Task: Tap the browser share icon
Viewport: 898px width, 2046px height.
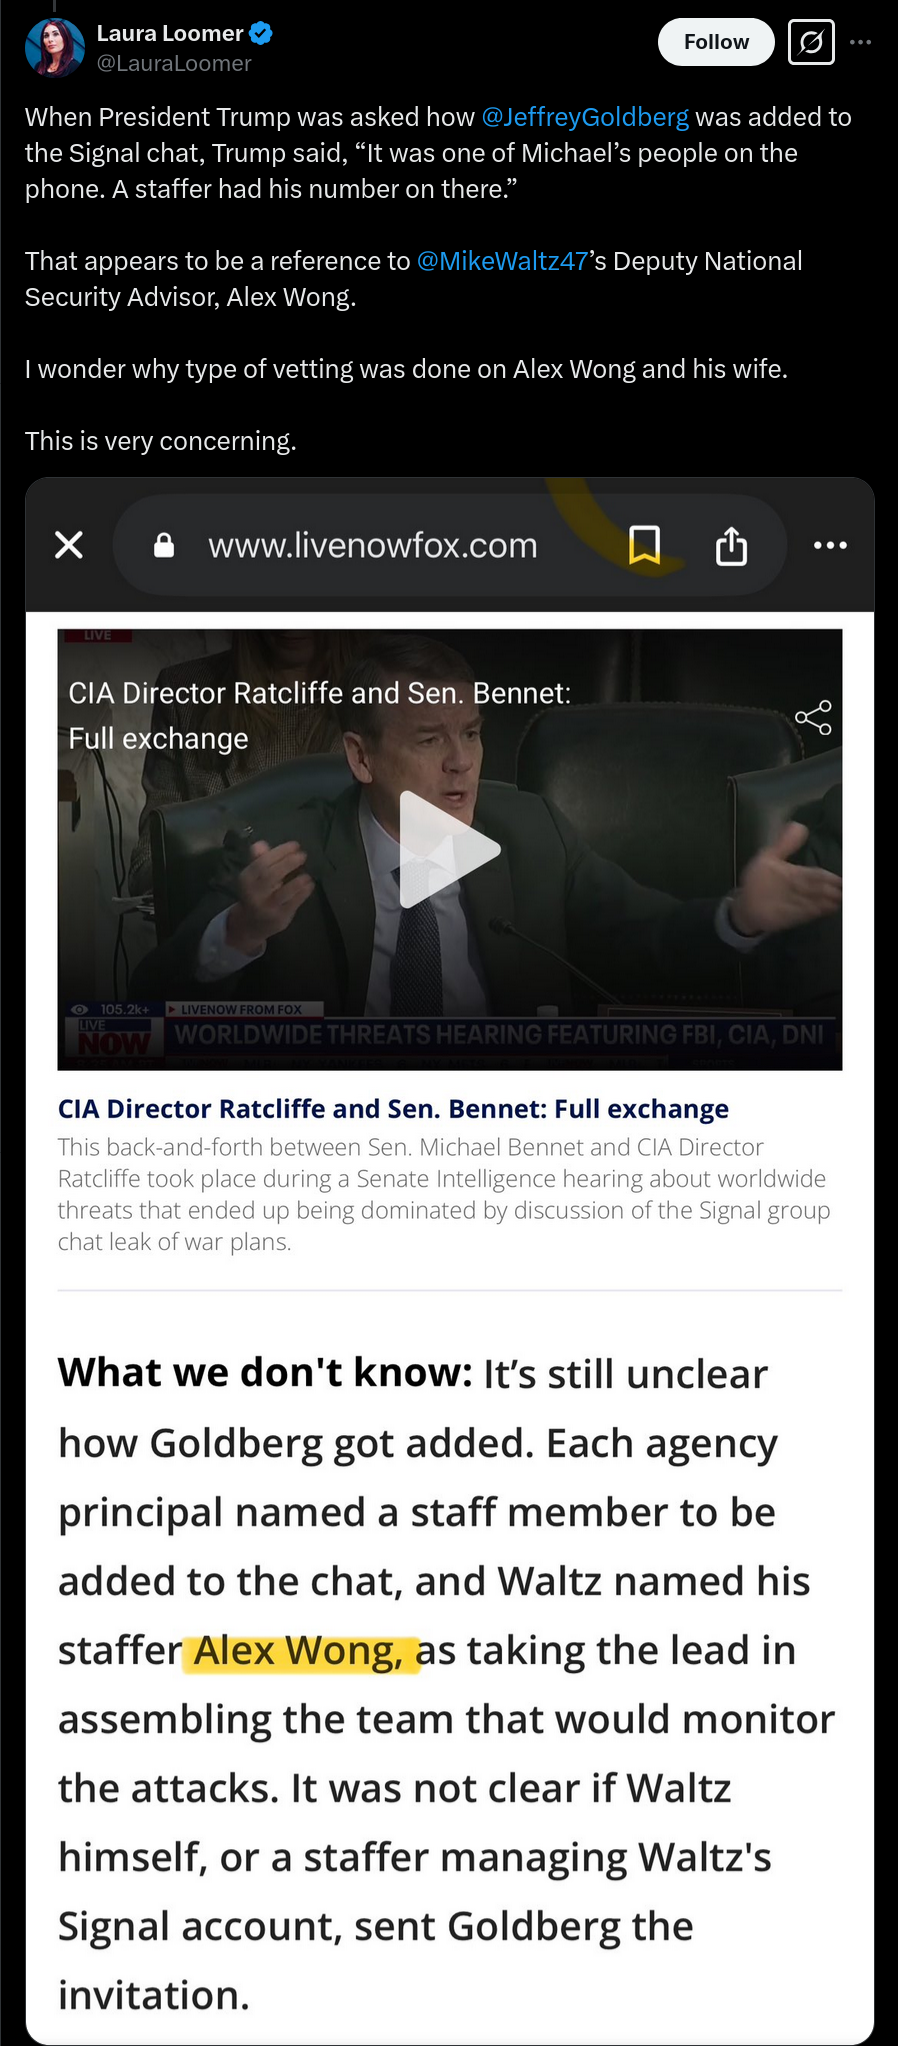Action: (x=731, y=545)
